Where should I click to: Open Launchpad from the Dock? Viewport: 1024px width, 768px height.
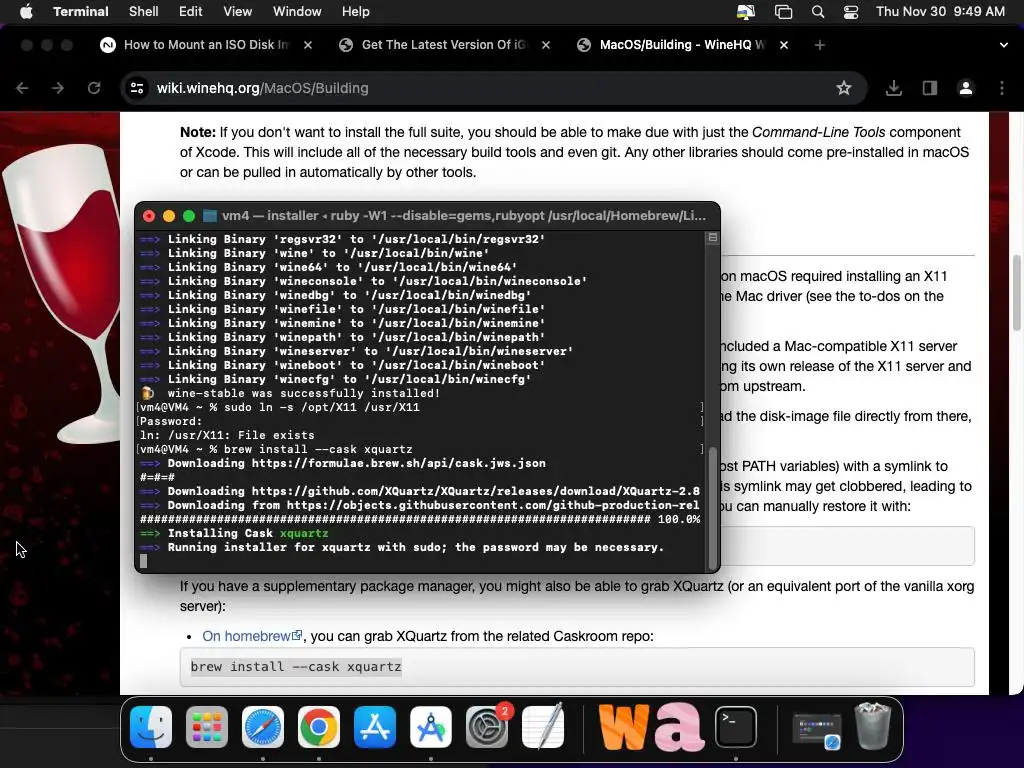207,727
